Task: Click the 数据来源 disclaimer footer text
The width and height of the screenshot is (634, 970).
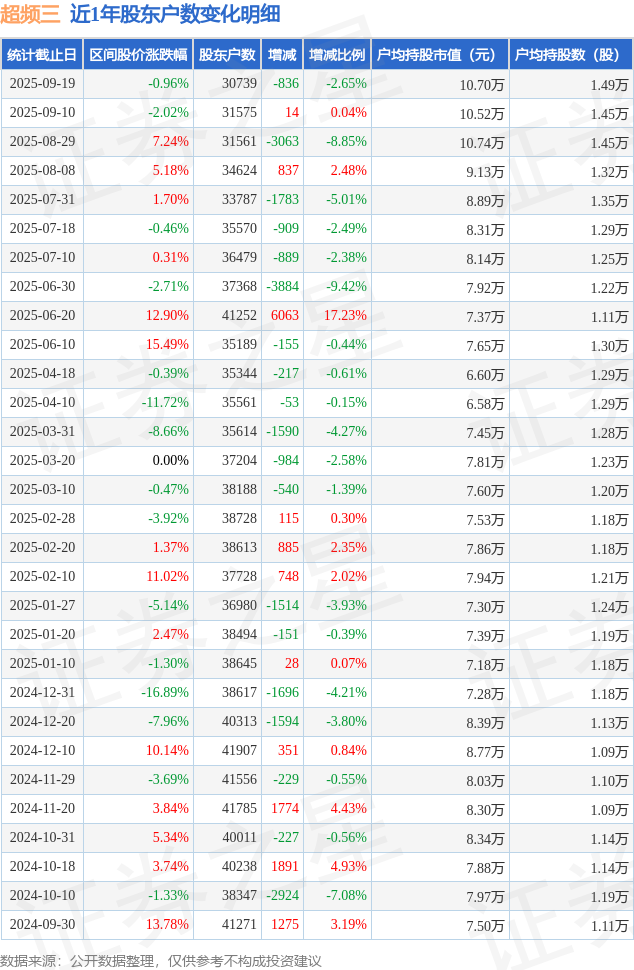Action: coord(161,960)
